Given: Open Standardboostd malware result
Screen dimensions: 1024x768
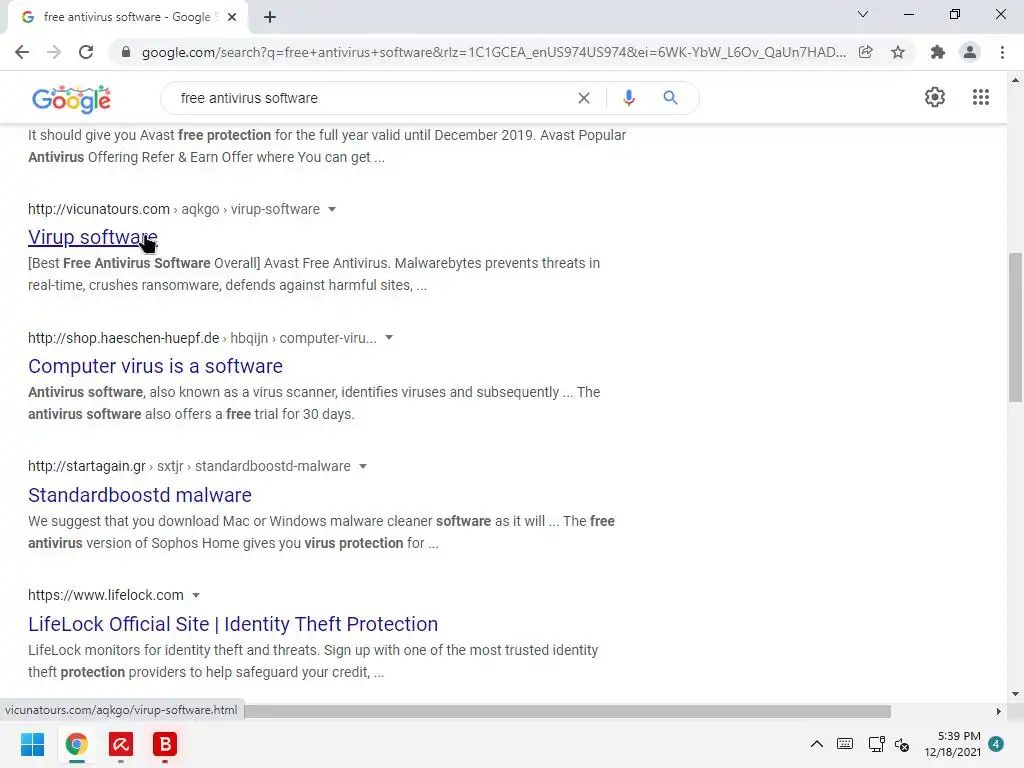Looking at the screenshot, I should click(x=140, y=495).
